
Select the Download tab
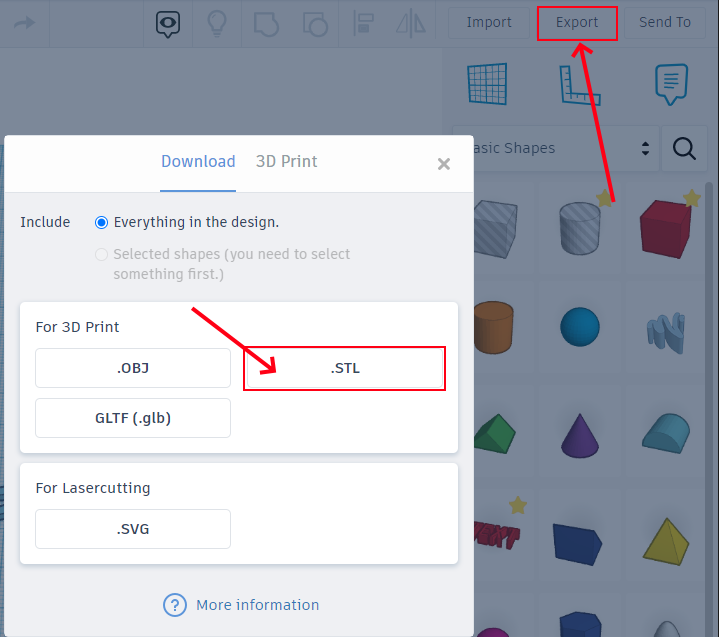point(198,161)
